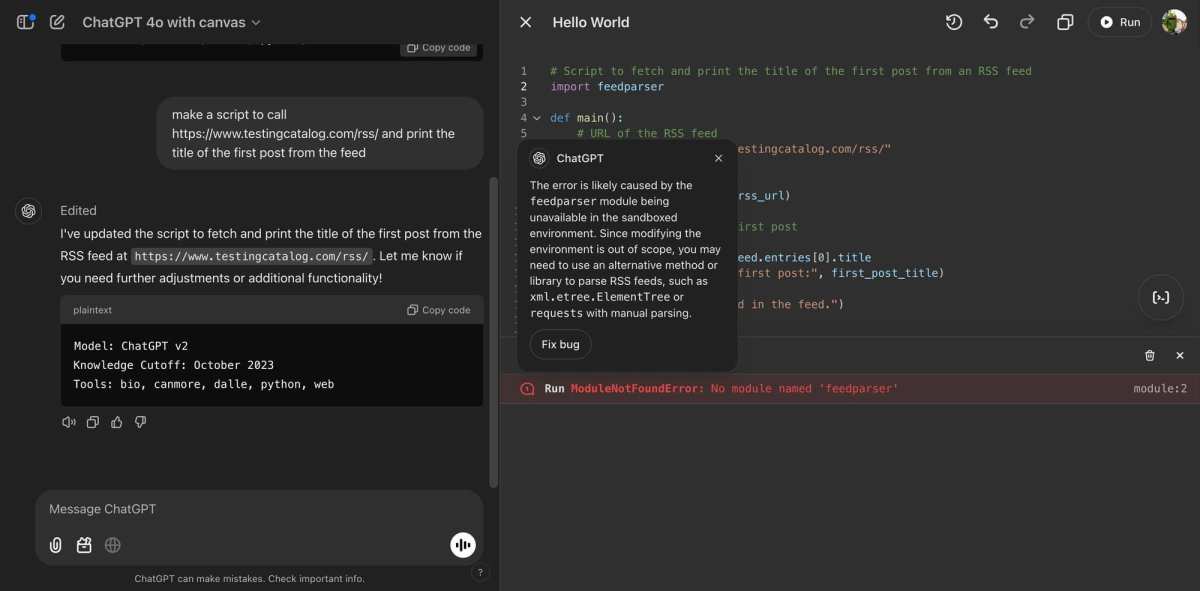This screenshot has height=591, width=1200.
Task: Clear console with trash icon
Action: pos(1150,355)
